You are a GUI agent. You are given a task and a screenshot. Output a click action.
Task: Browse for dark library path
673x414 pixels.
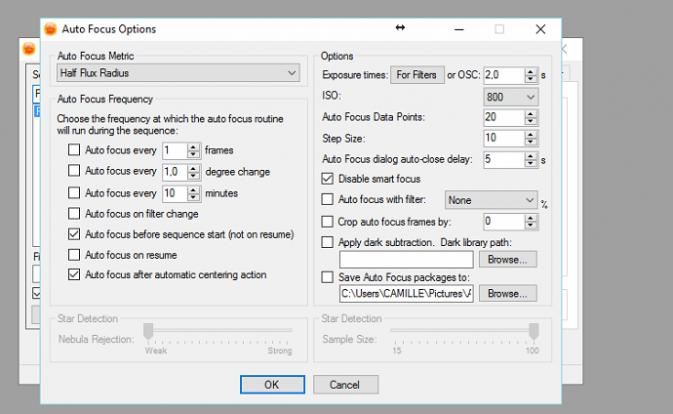(x=508, y=260)
